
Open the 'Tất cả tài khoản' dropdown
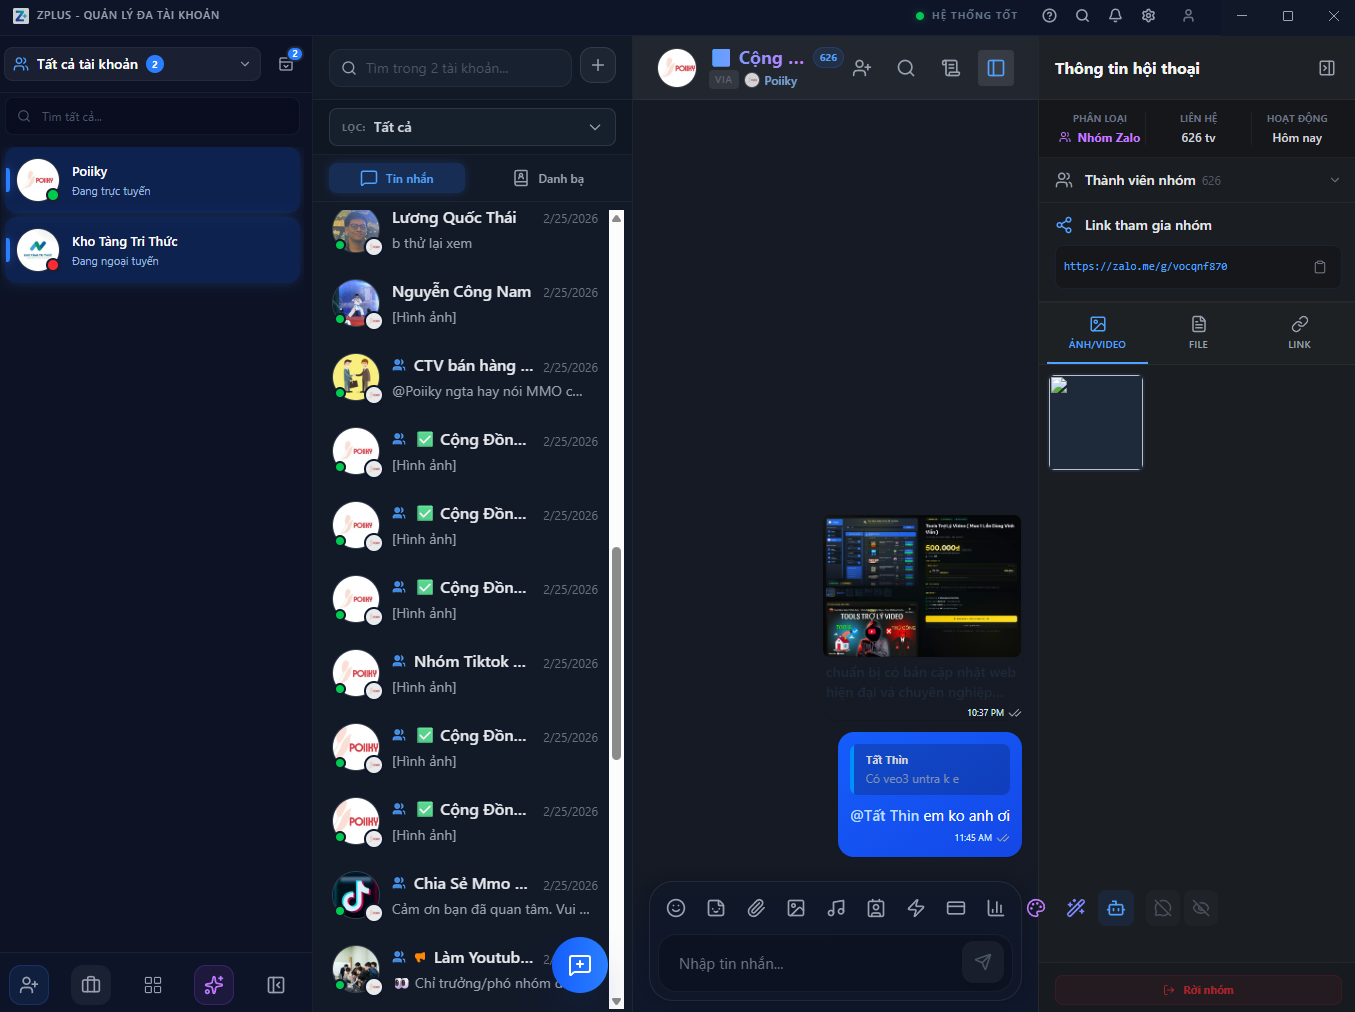coord(133,64)
